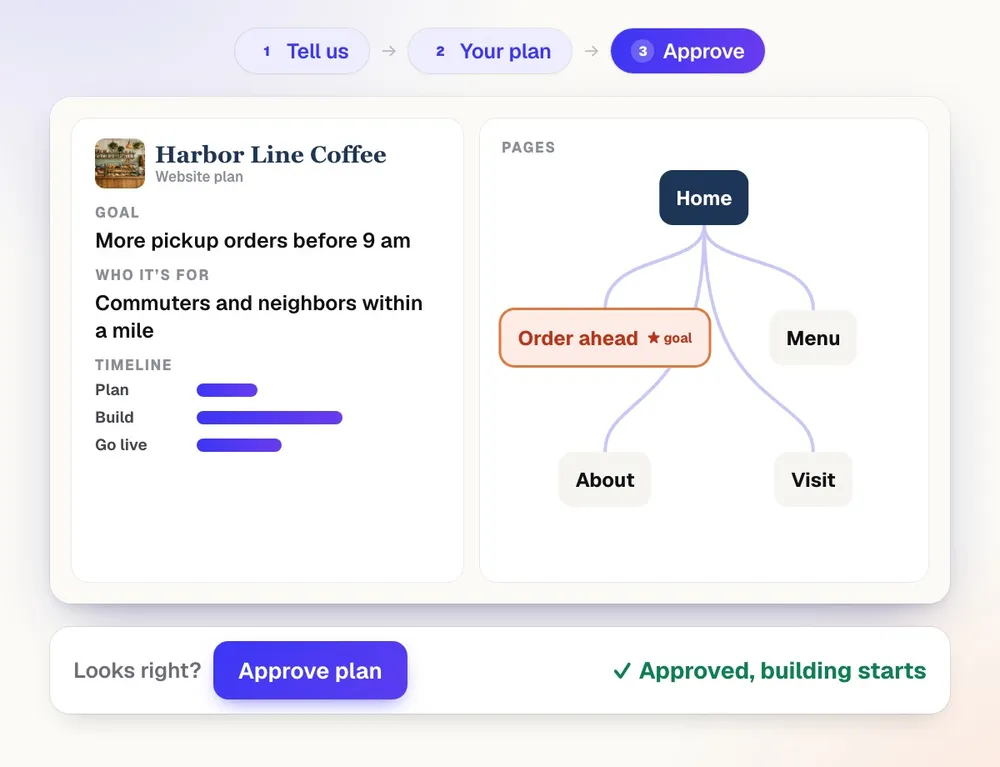Select the Home page node
The image size is (1000, 767).
click(703, 198)
